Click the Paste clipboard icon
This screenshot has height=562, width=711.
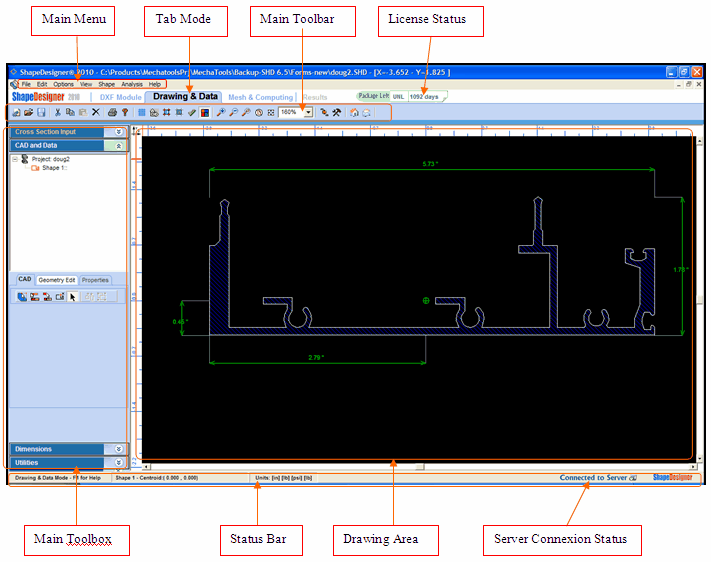click(83, 112)
